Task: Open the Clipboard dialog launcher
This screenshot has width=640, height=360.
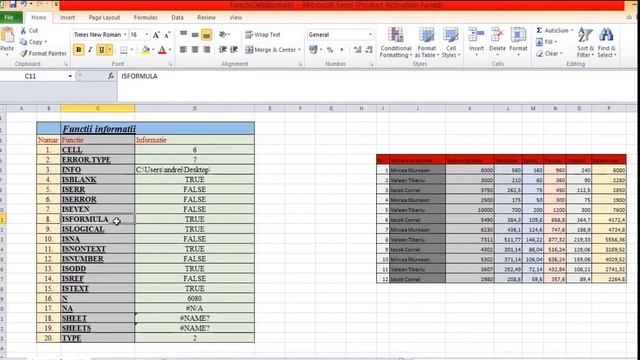Action: point(66,64)
